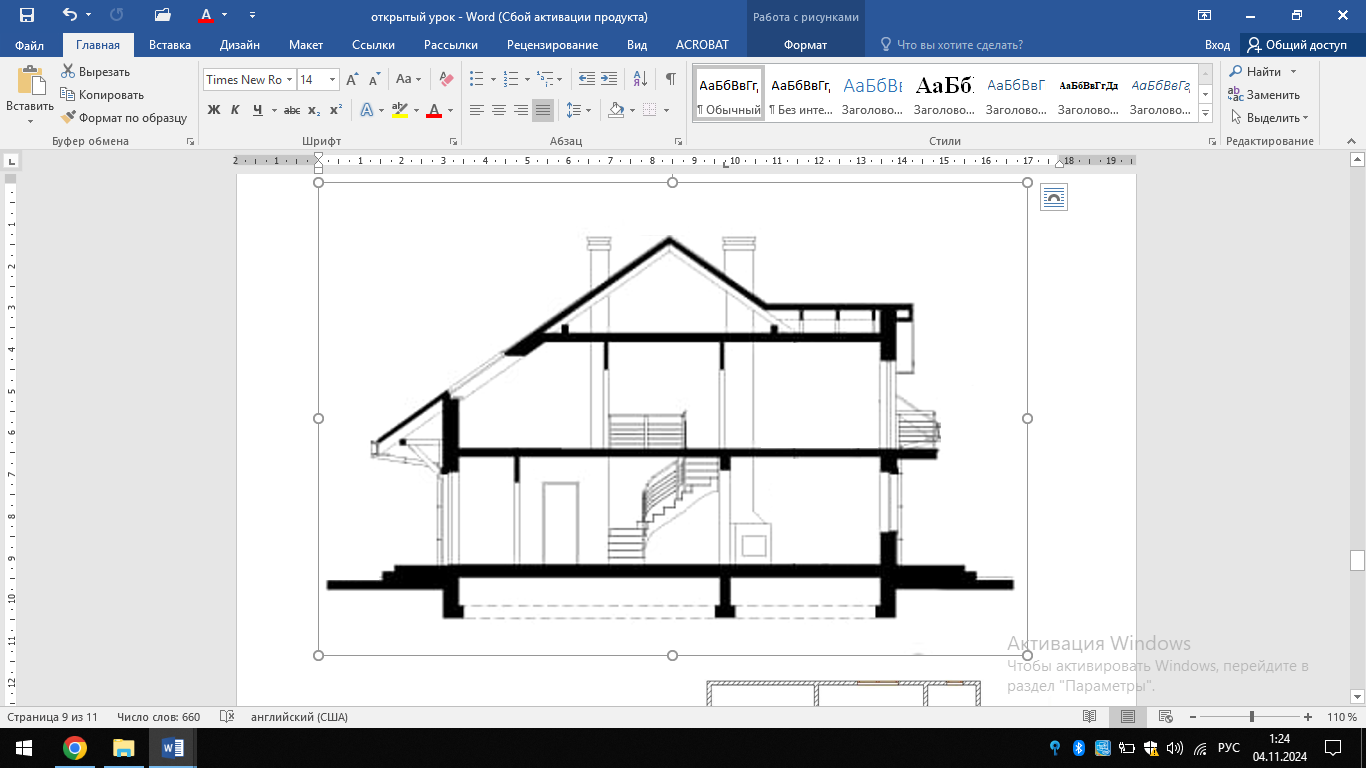Toggle bold formatting (Ж)
The width and height of the screenshot is (1366, 768).
pyautogui.click(x=213, y=110)
